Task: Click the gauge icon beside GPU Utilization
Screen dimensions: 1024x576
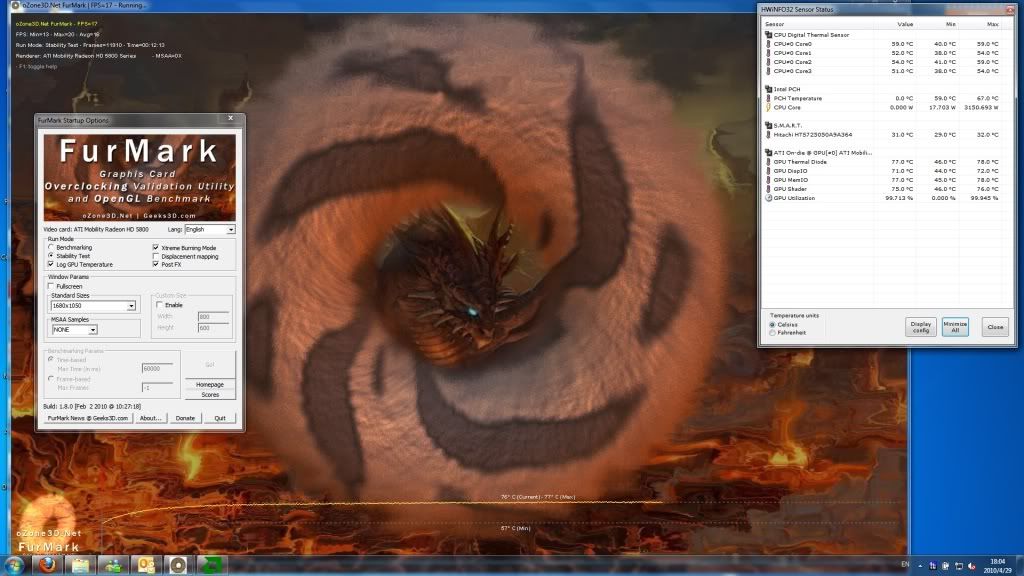Action: pos(768,198)
